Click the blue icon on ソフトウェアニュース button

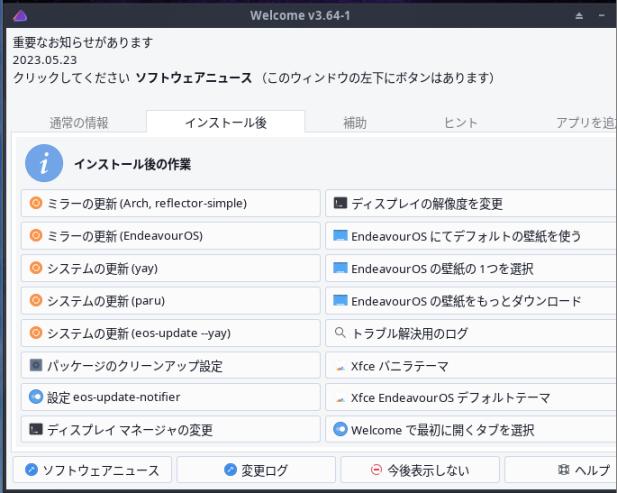(31, 469)
